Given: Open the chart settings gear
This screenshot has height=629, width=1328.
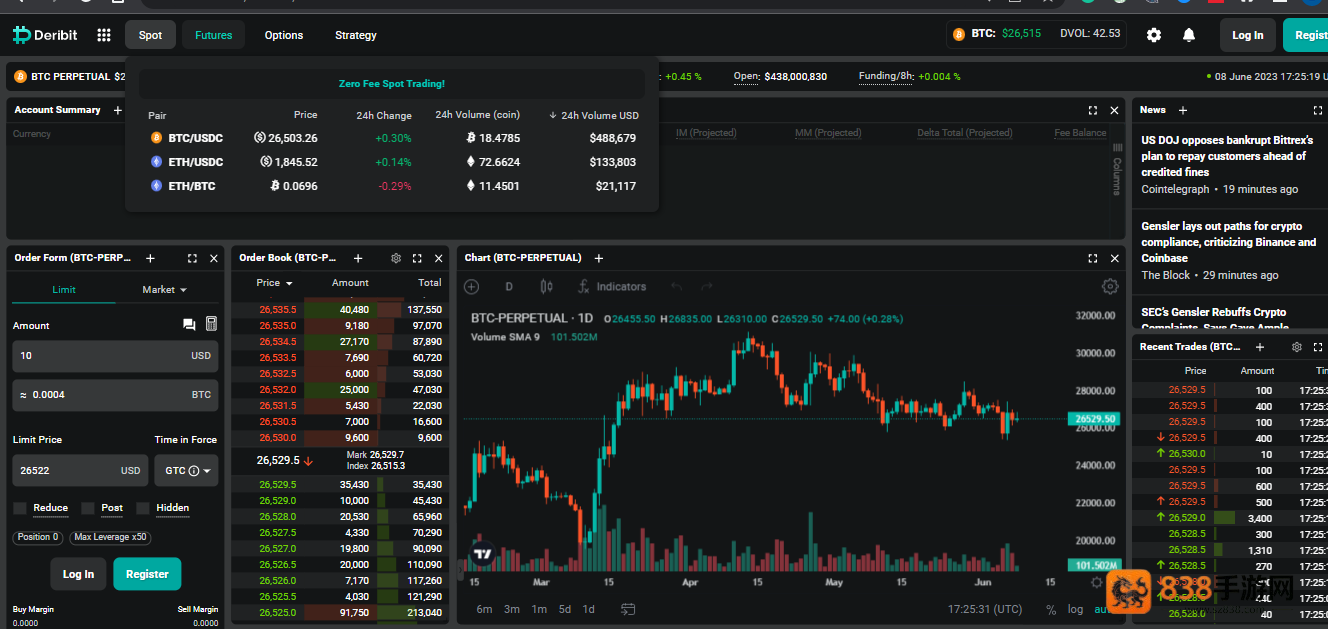Looking at the screenshot, I should pos(1110,287).
